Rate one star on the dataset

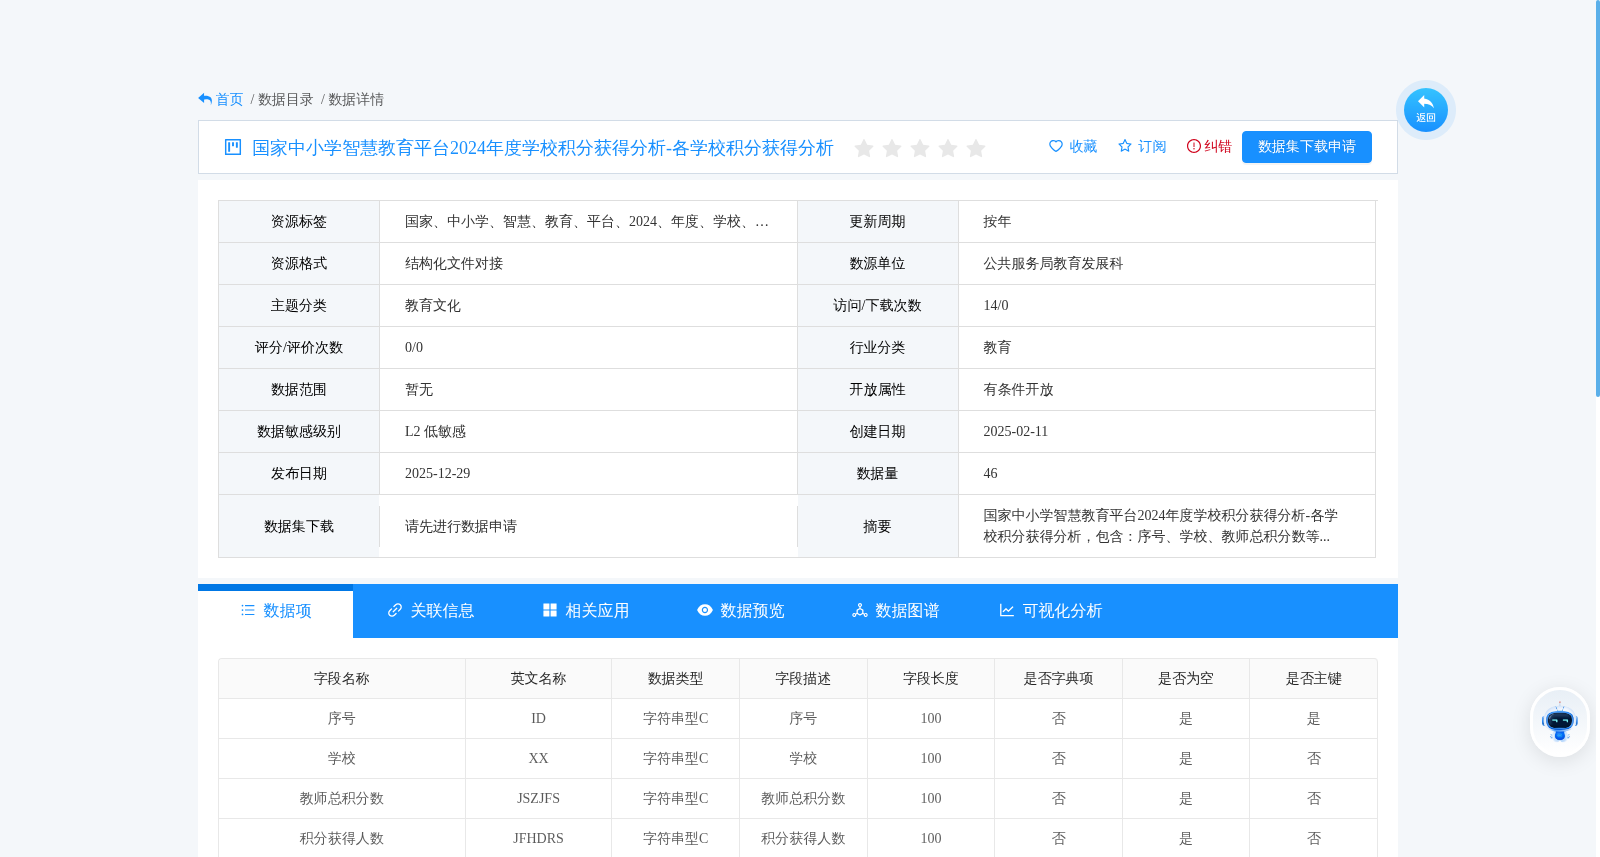[864, 148]
